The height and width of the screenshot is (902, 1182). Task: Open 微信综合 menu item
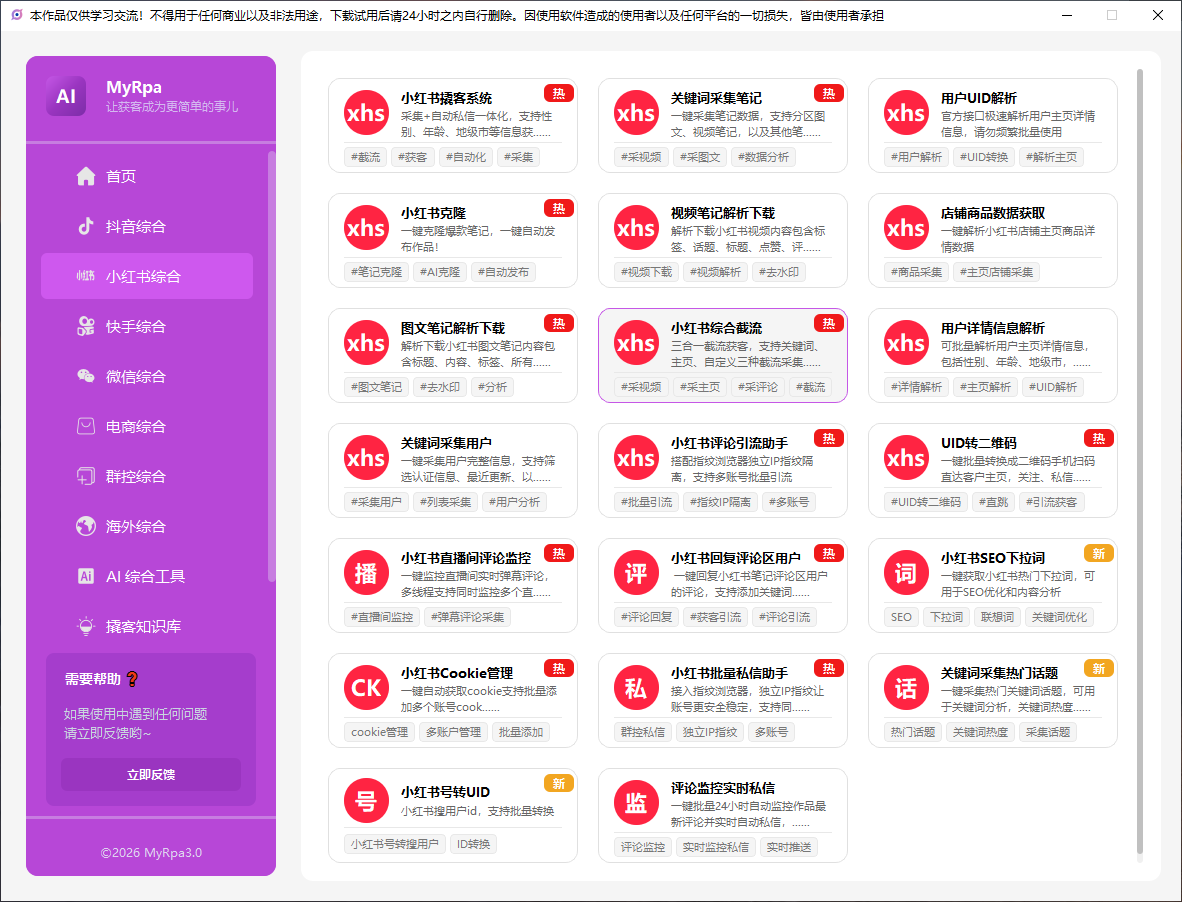tap(147, 376)
